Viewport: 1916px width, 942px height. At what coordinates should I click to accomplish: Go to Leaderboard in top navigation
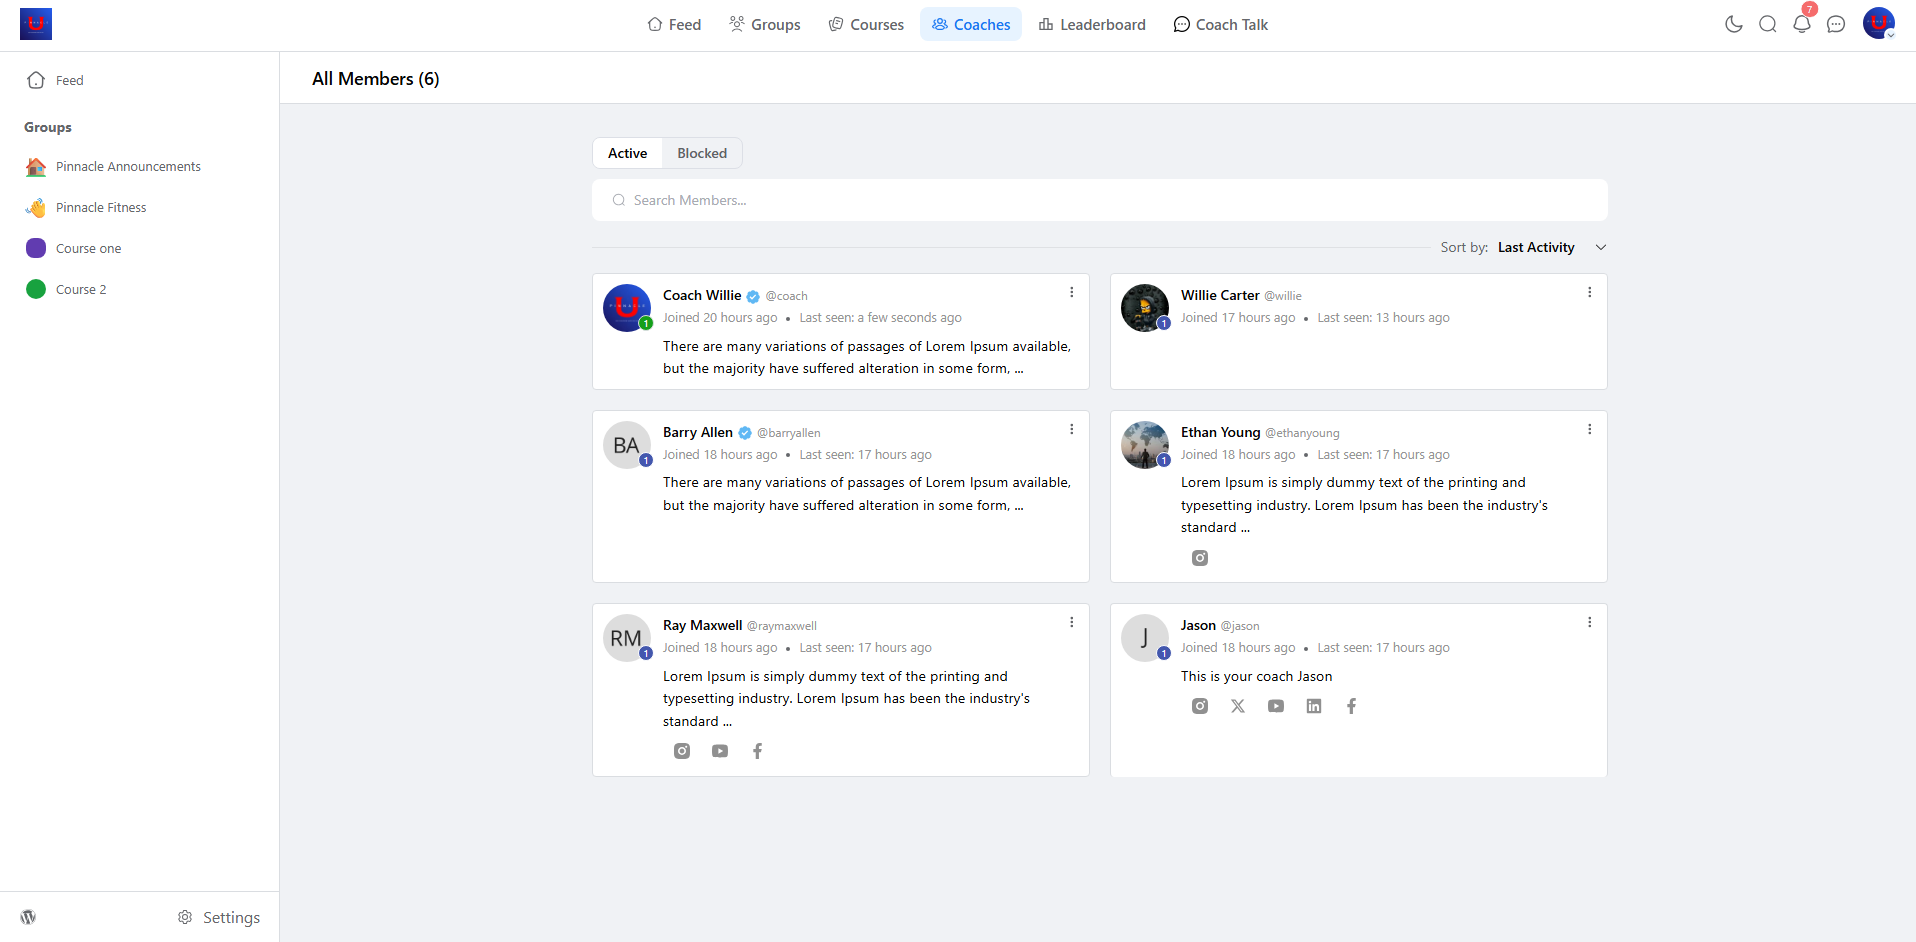tap(1092, 24)
